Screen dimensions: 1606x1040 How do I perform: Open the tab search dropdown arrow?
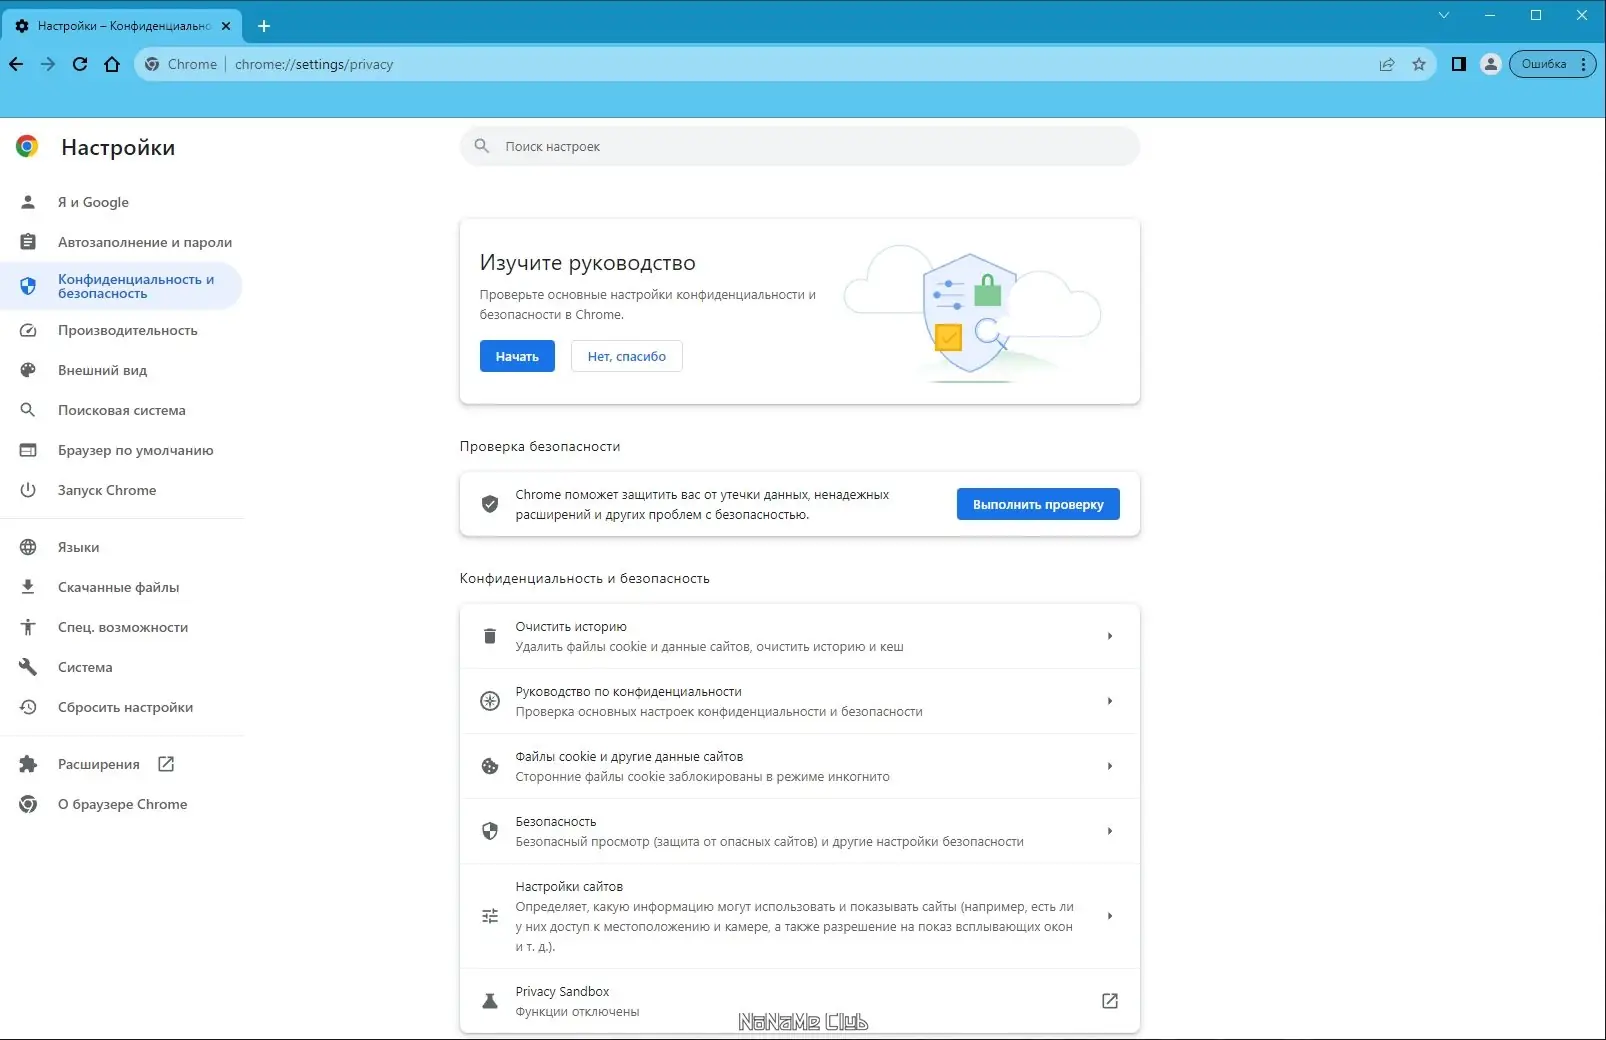pyautogui.click(x=1443, y=15)
